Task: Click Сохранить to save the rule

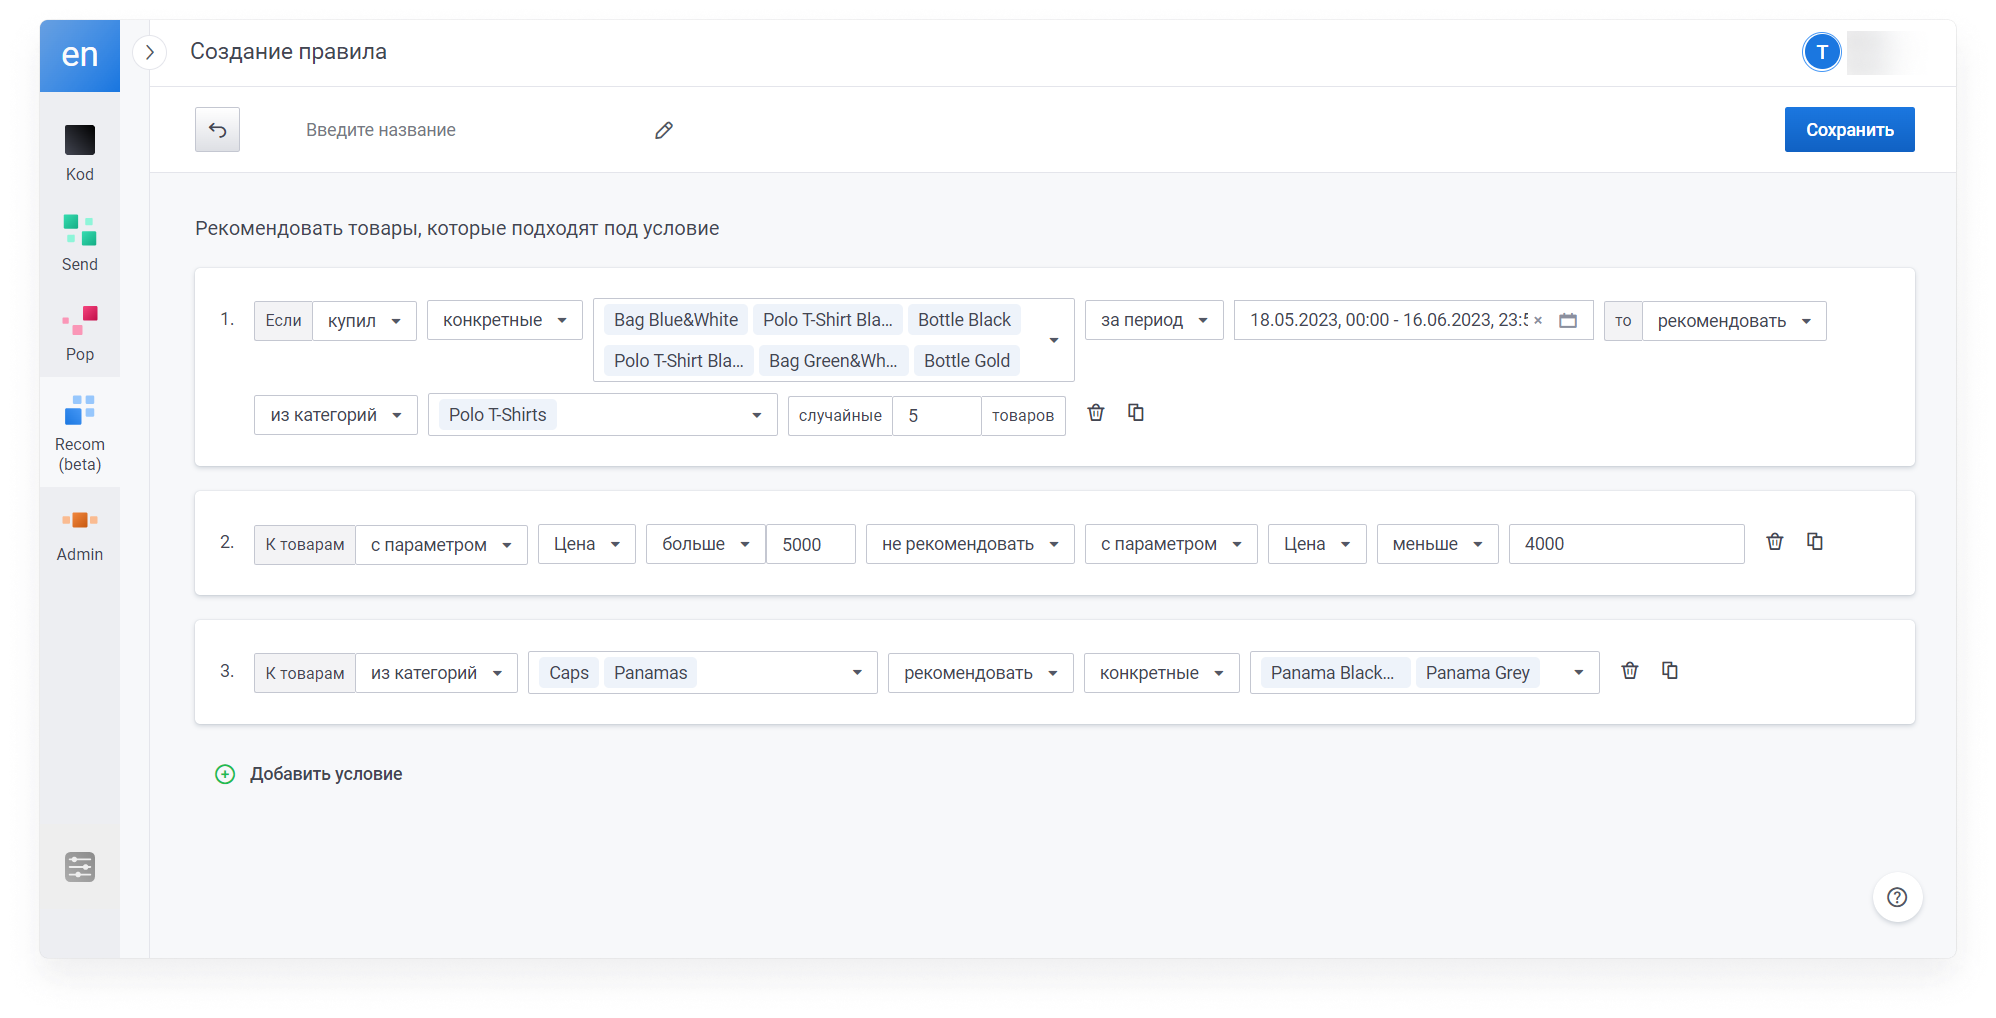Action: point(1849,130)
